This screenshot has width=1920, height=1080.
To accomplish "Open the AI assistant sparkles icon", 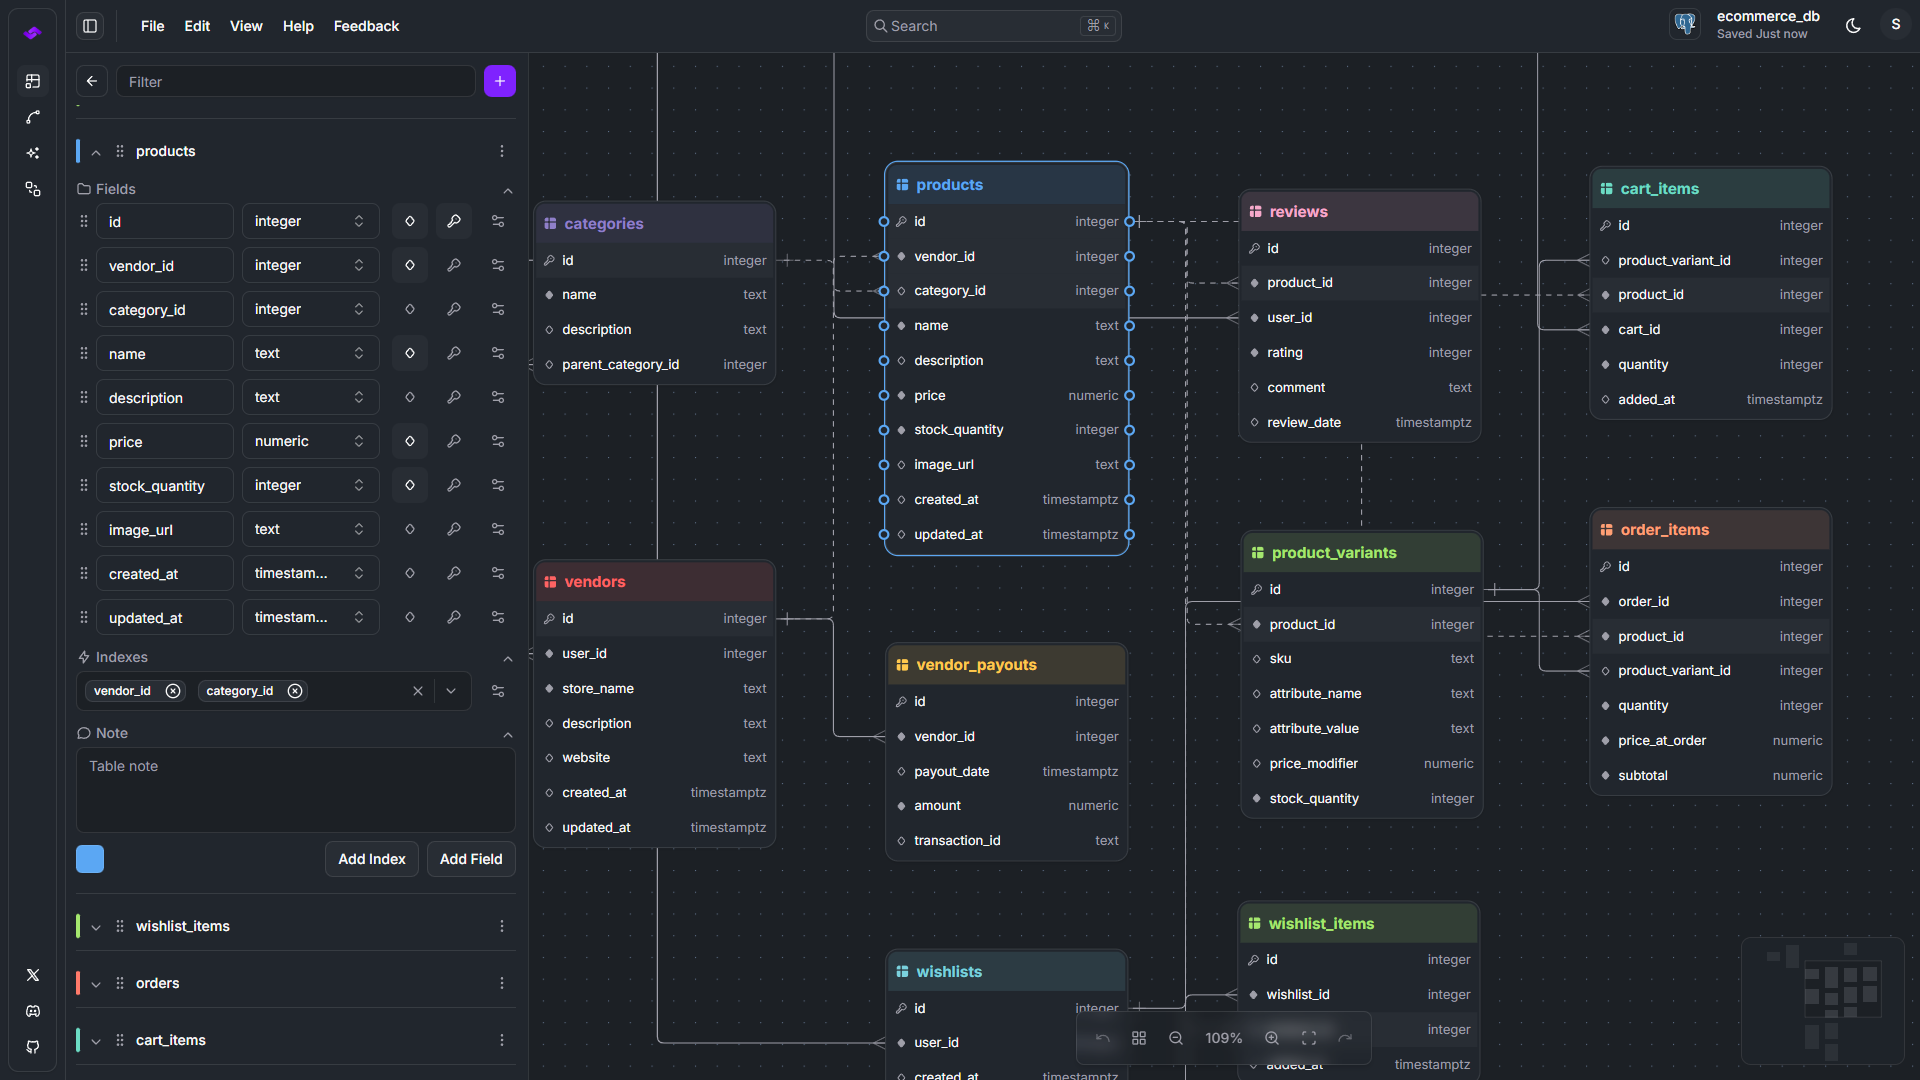I will click(33, 153).
